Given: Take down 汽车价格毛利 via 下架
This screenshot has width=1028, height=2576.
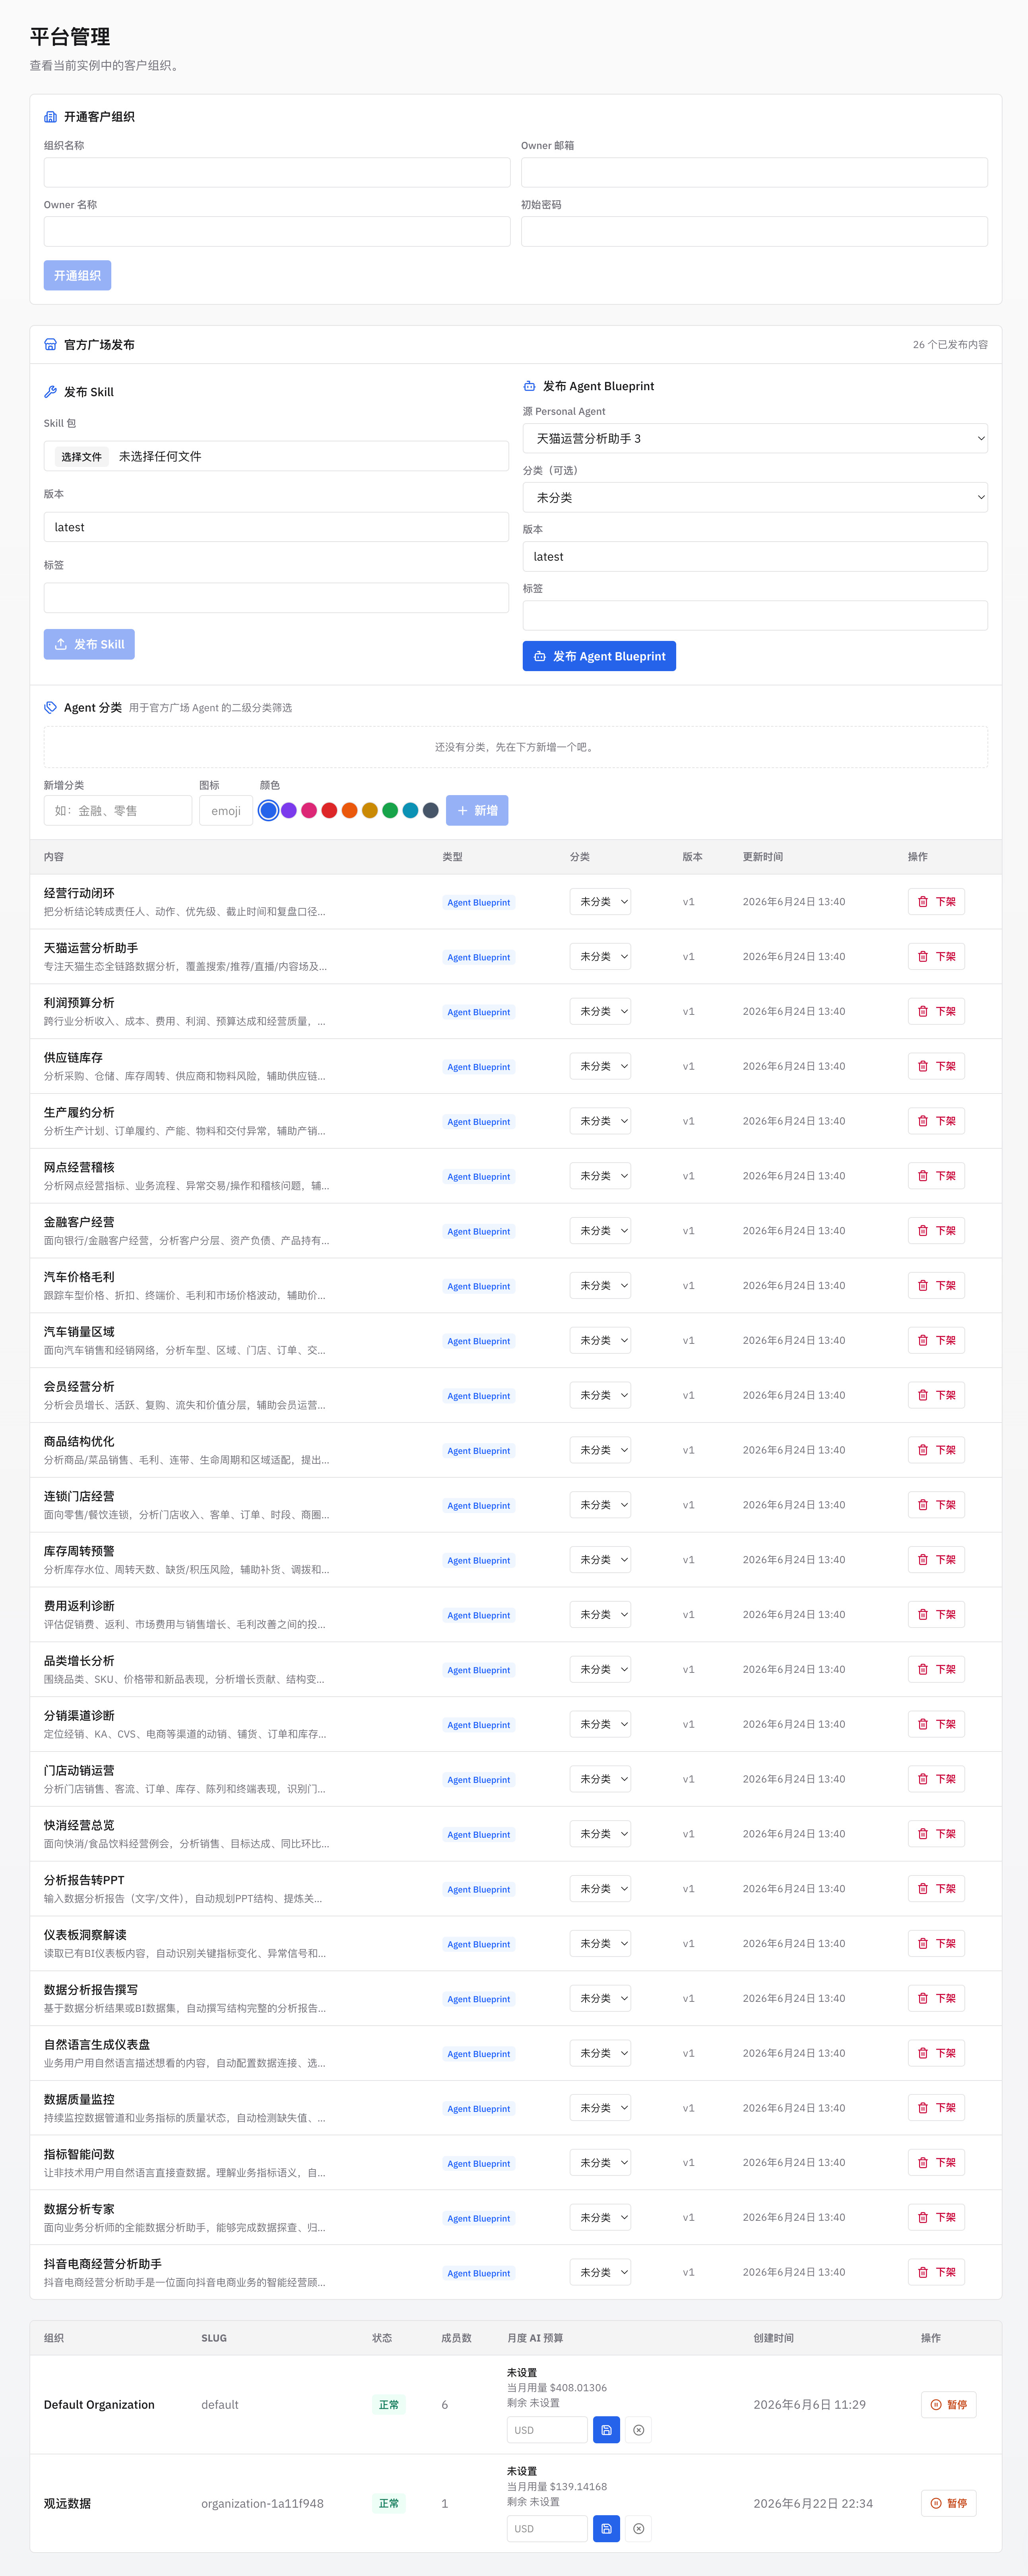Looking at the screenshot, I should coord(936,1286).
